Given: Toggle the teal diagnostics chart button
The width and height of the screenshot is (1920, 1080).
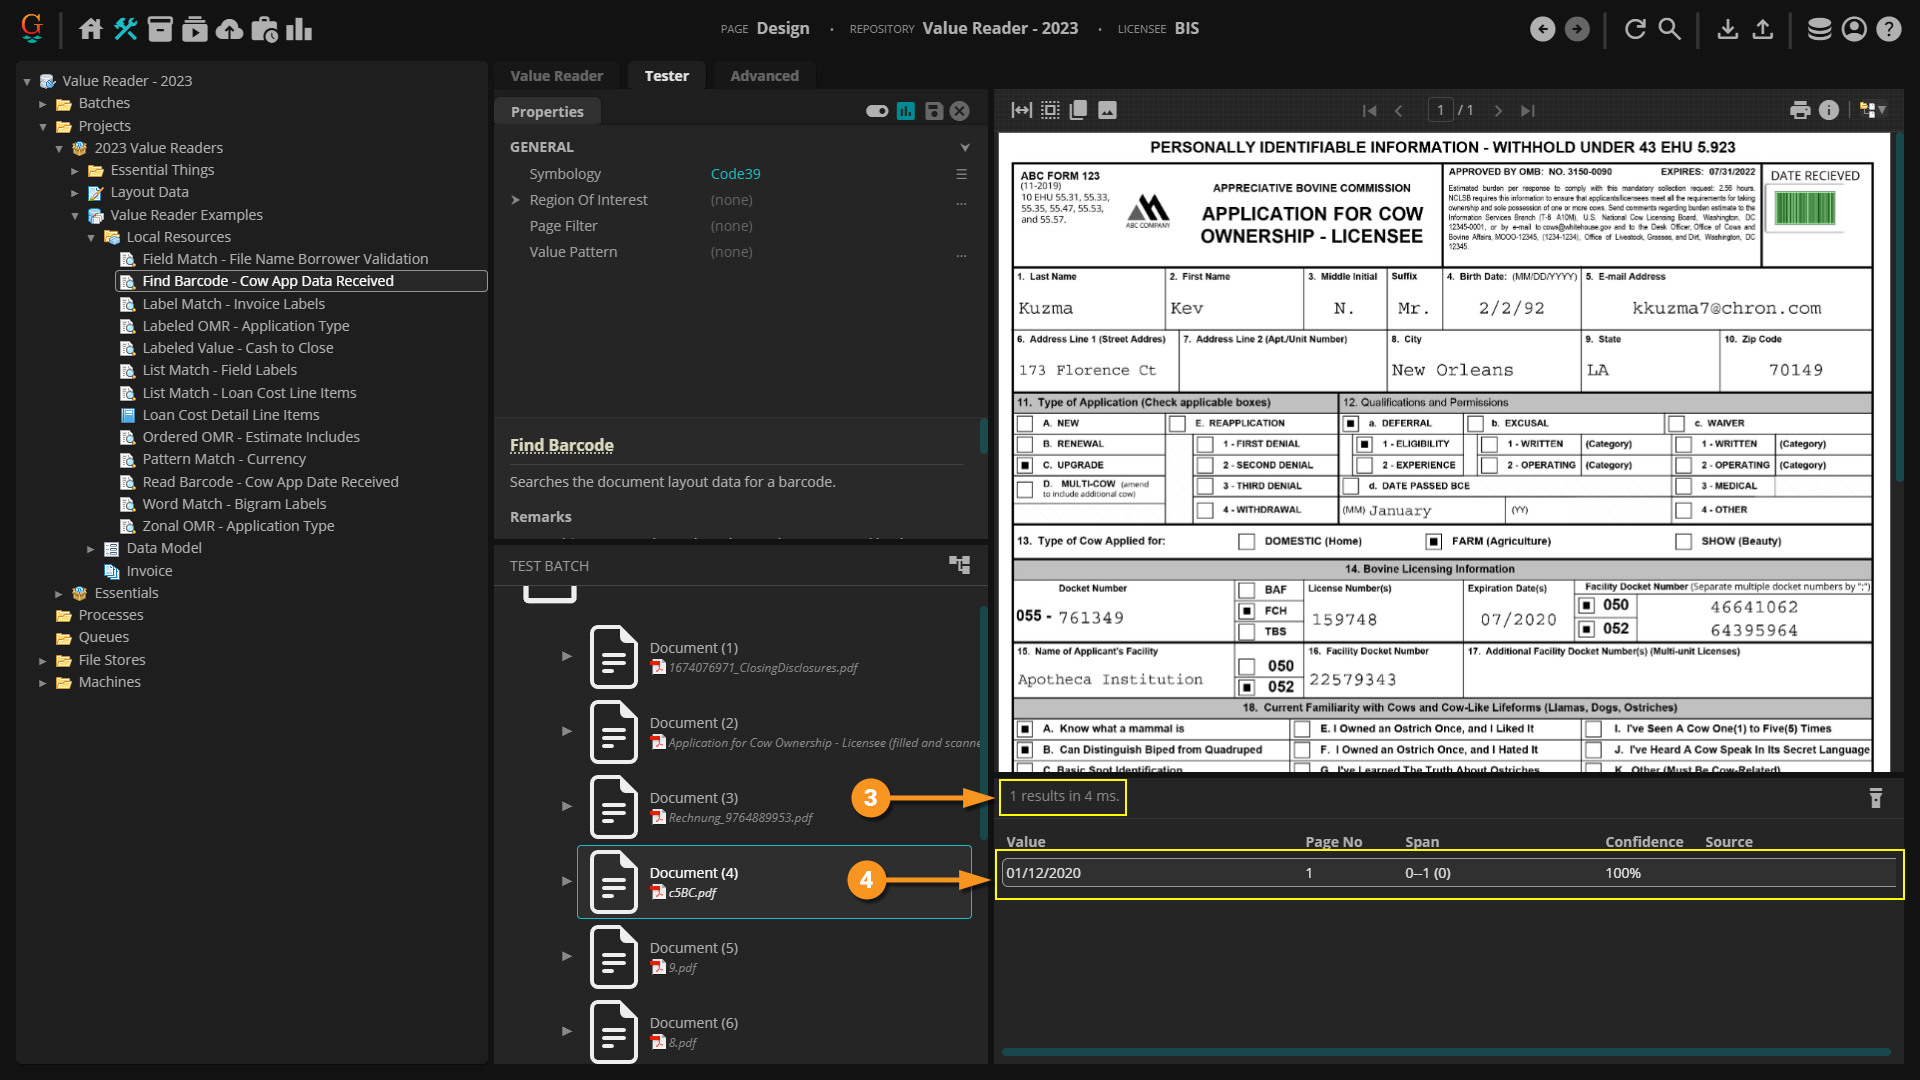Looking at the screenshot, I should click(x=906, y=111).
